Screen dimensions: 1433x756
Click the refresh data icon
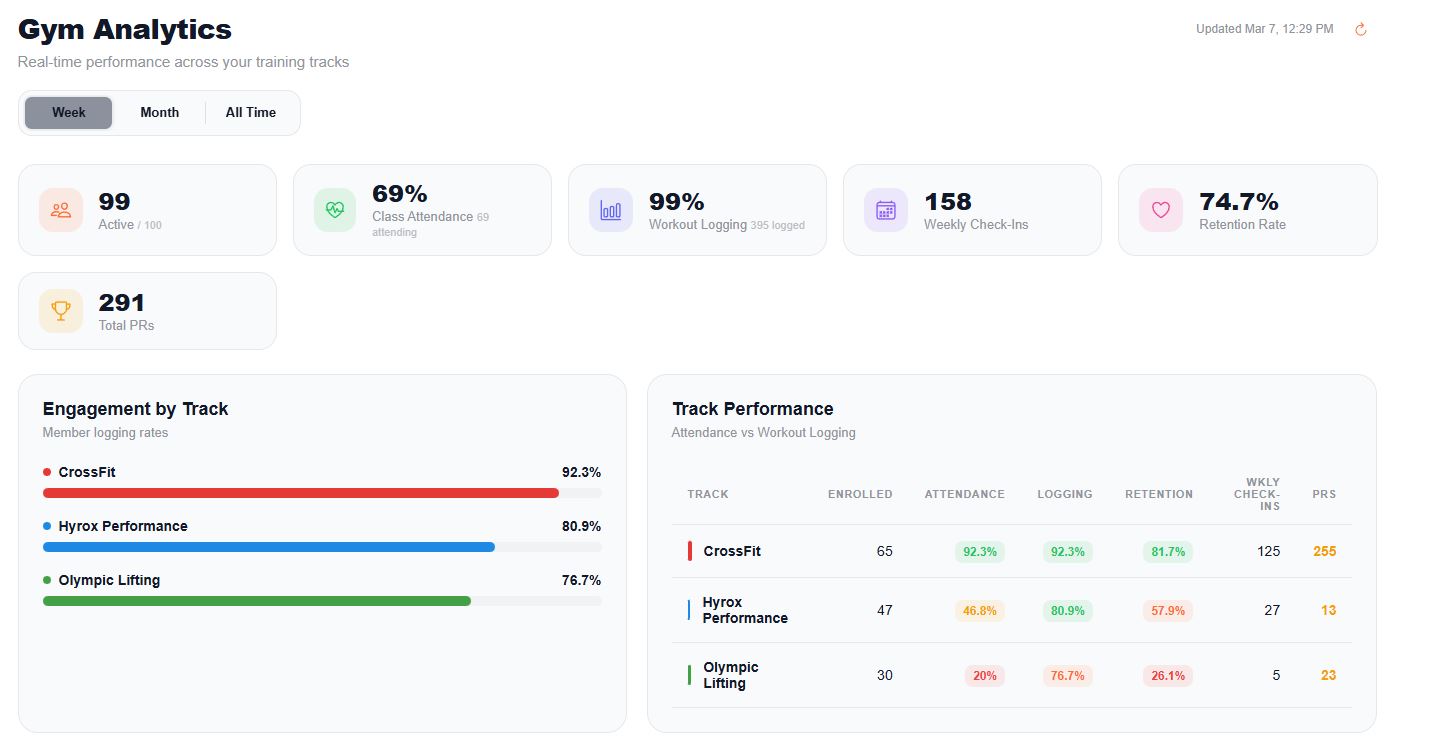tap(1360, 29)
